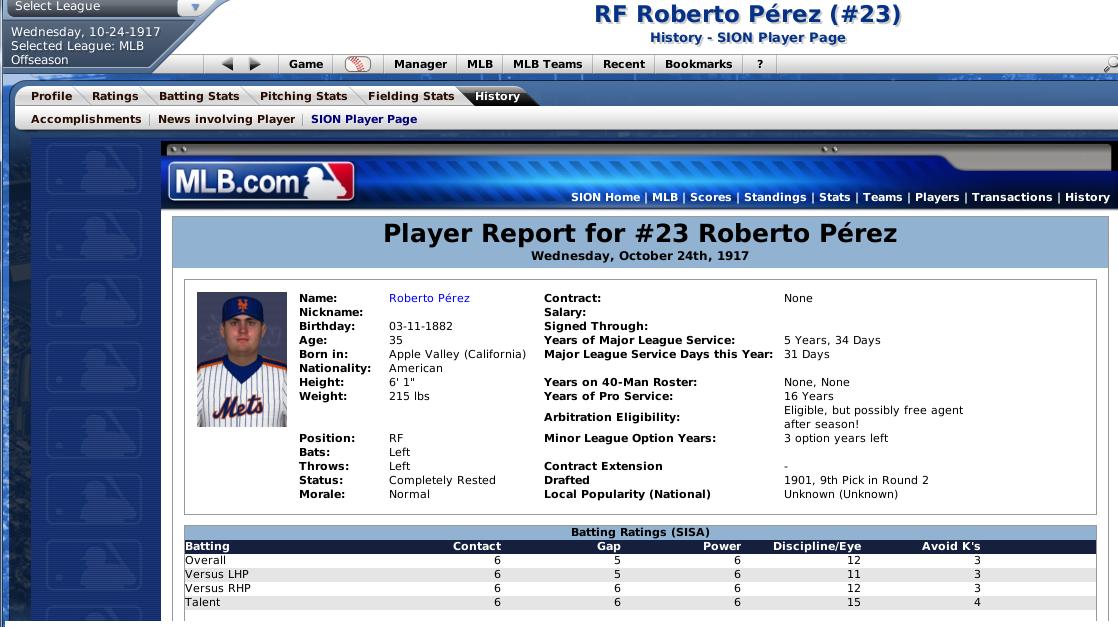Switch to the Batting Stats tab

coord(199,96)
